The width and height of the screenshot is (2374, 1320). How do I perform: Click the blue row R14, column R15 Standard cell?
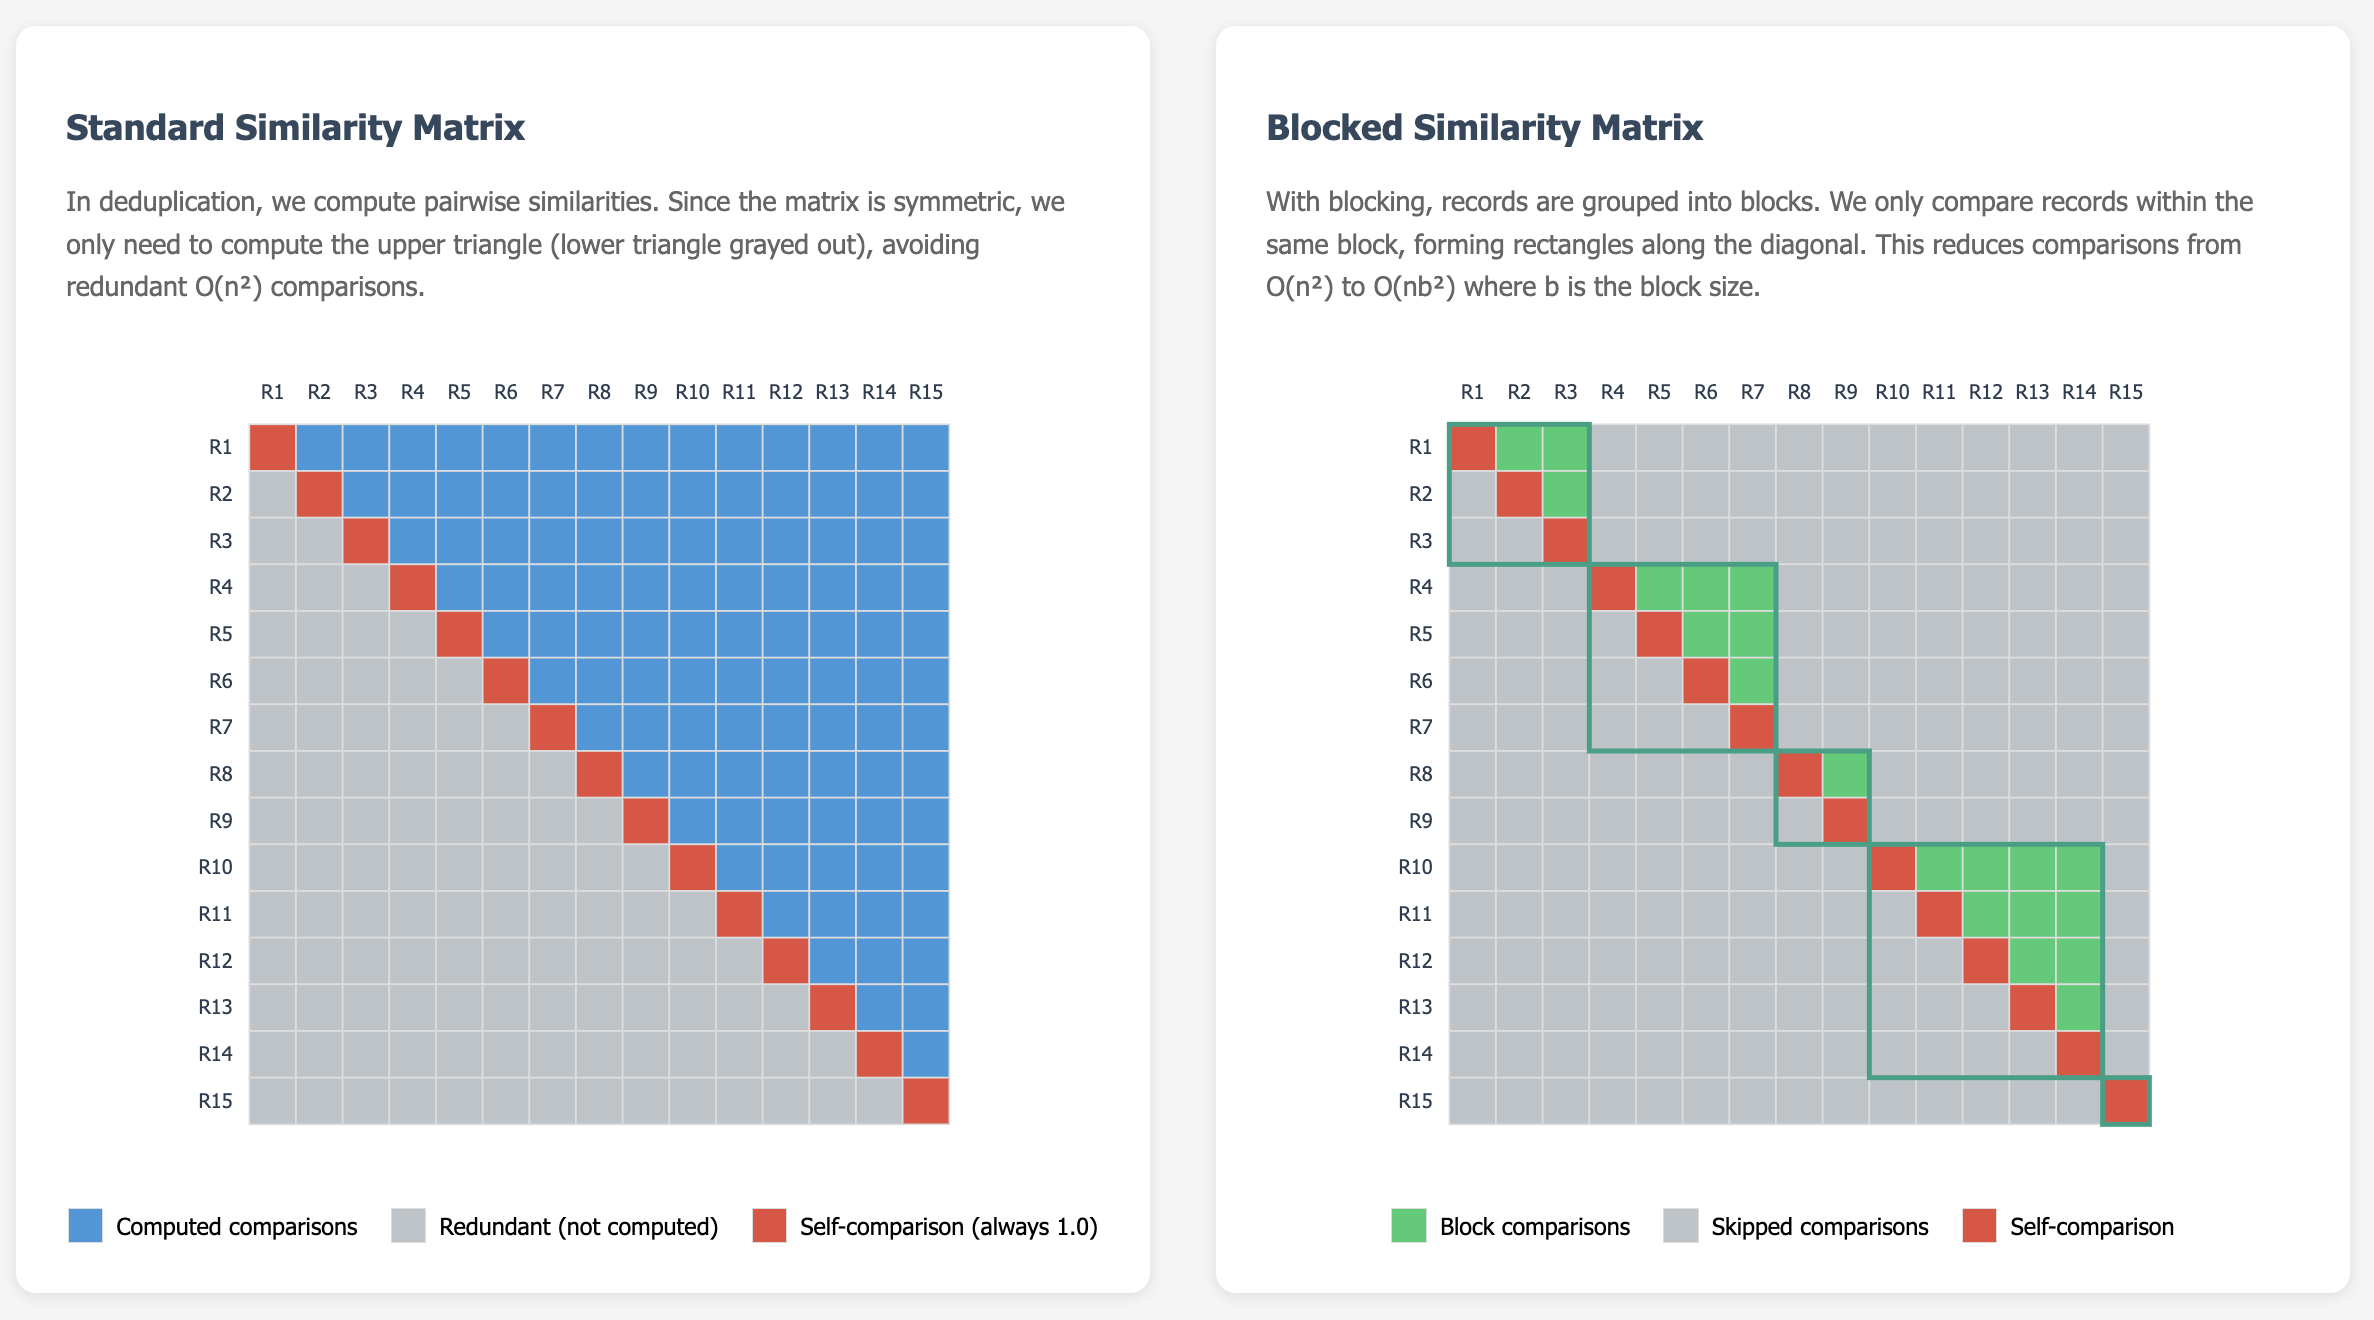(926, 1054)
